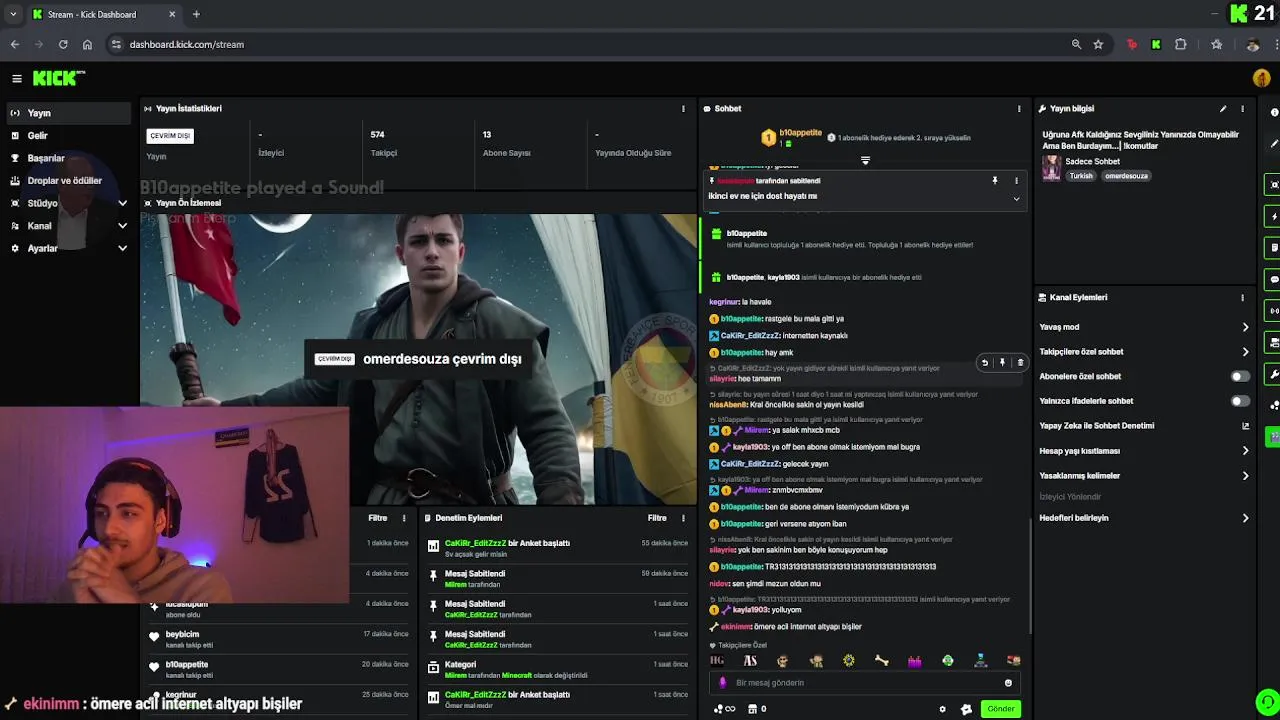The width and height of the screenshot is (1280, 720).
Task: Open Denetim Eylemleri three-dot menu
Action: tap(684, 518)
